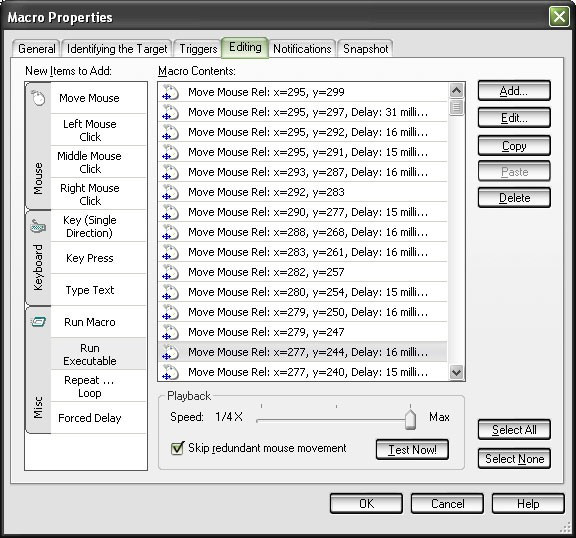Select Move Mouse in New Items list
This screenshot has height=538, width=576.
click(x=98, y=98)
